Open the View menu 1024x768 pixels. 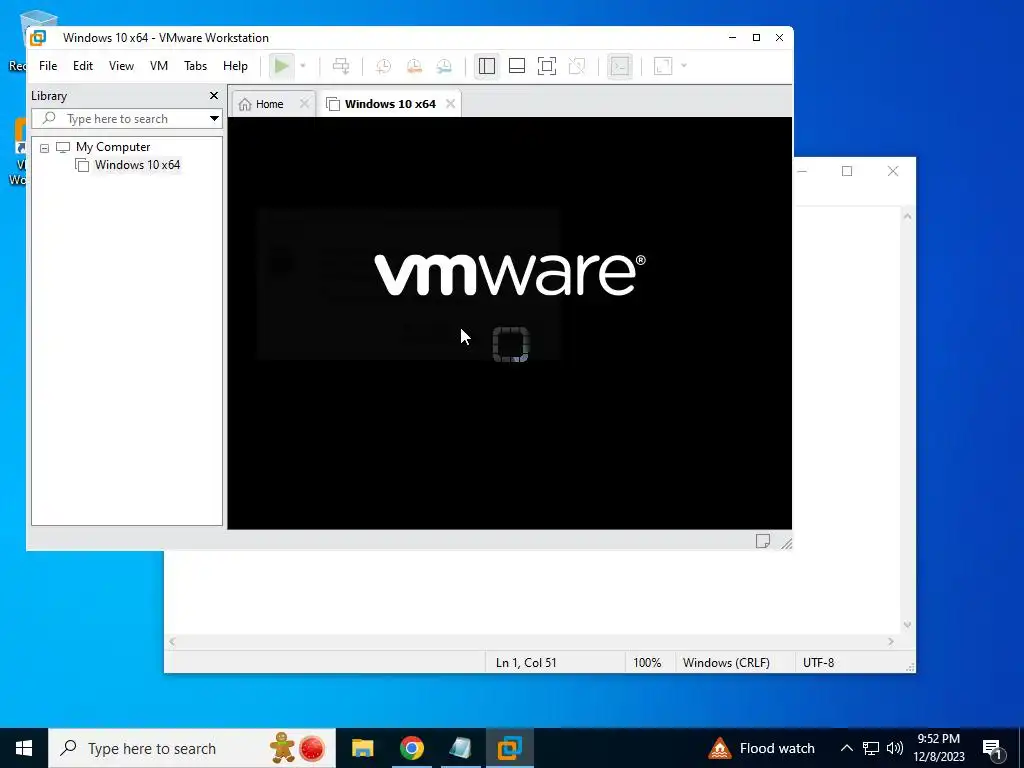tap(121, 66)
